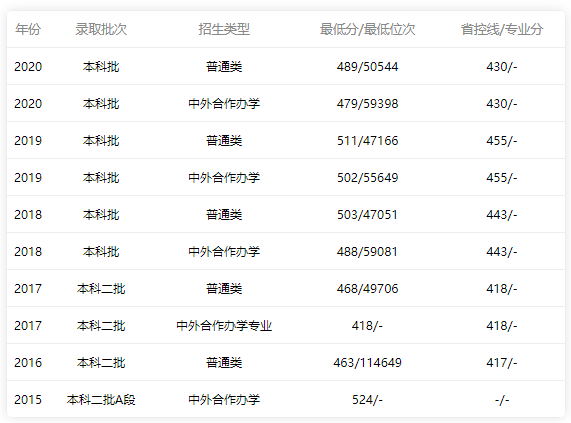
Task: Click the 最低分/最低位次 column header
Action: pyautogui.click(x=367, y=29)
